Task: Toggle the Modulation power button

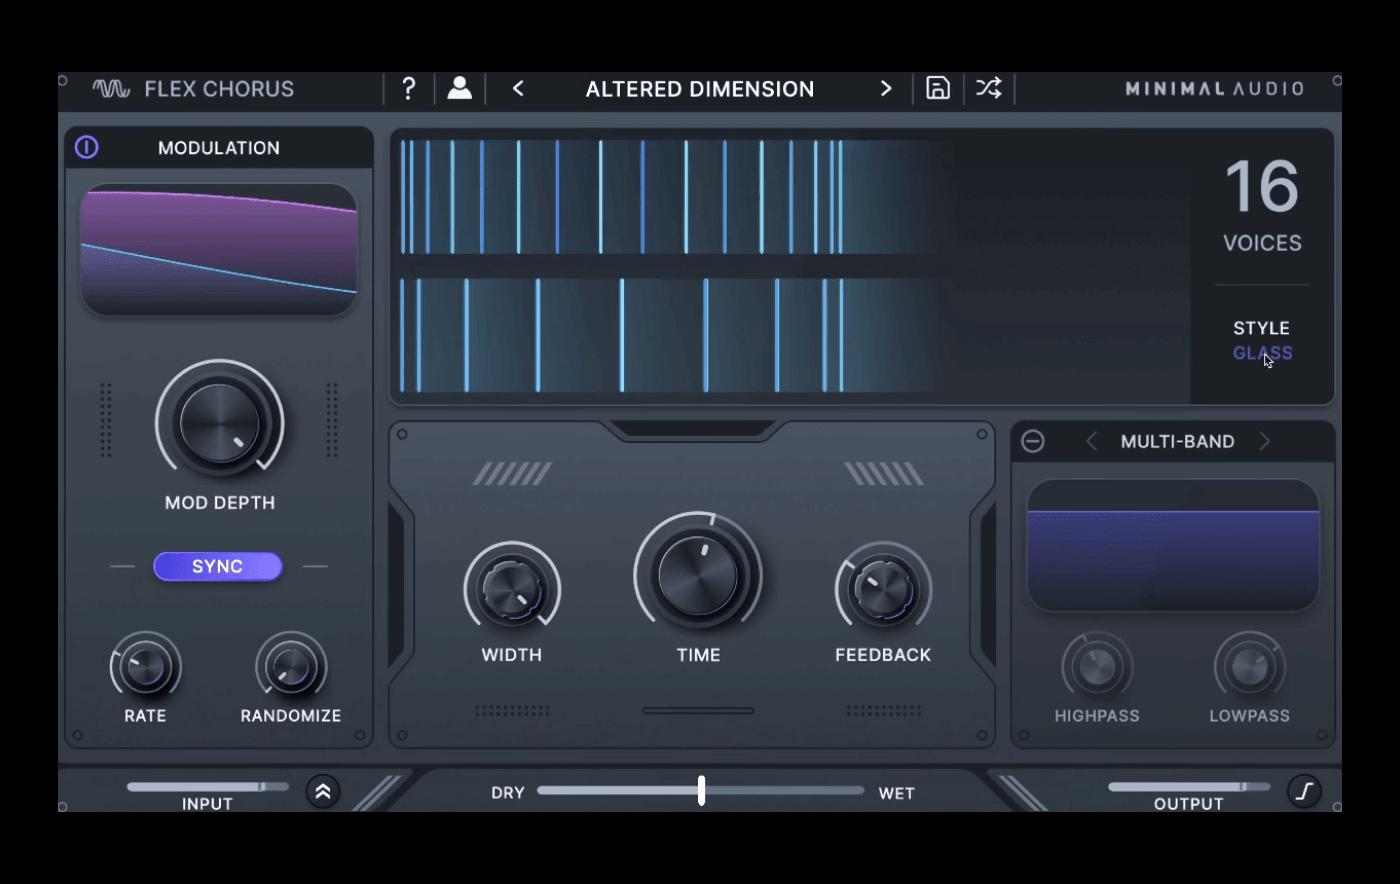Action: [87, 148]
